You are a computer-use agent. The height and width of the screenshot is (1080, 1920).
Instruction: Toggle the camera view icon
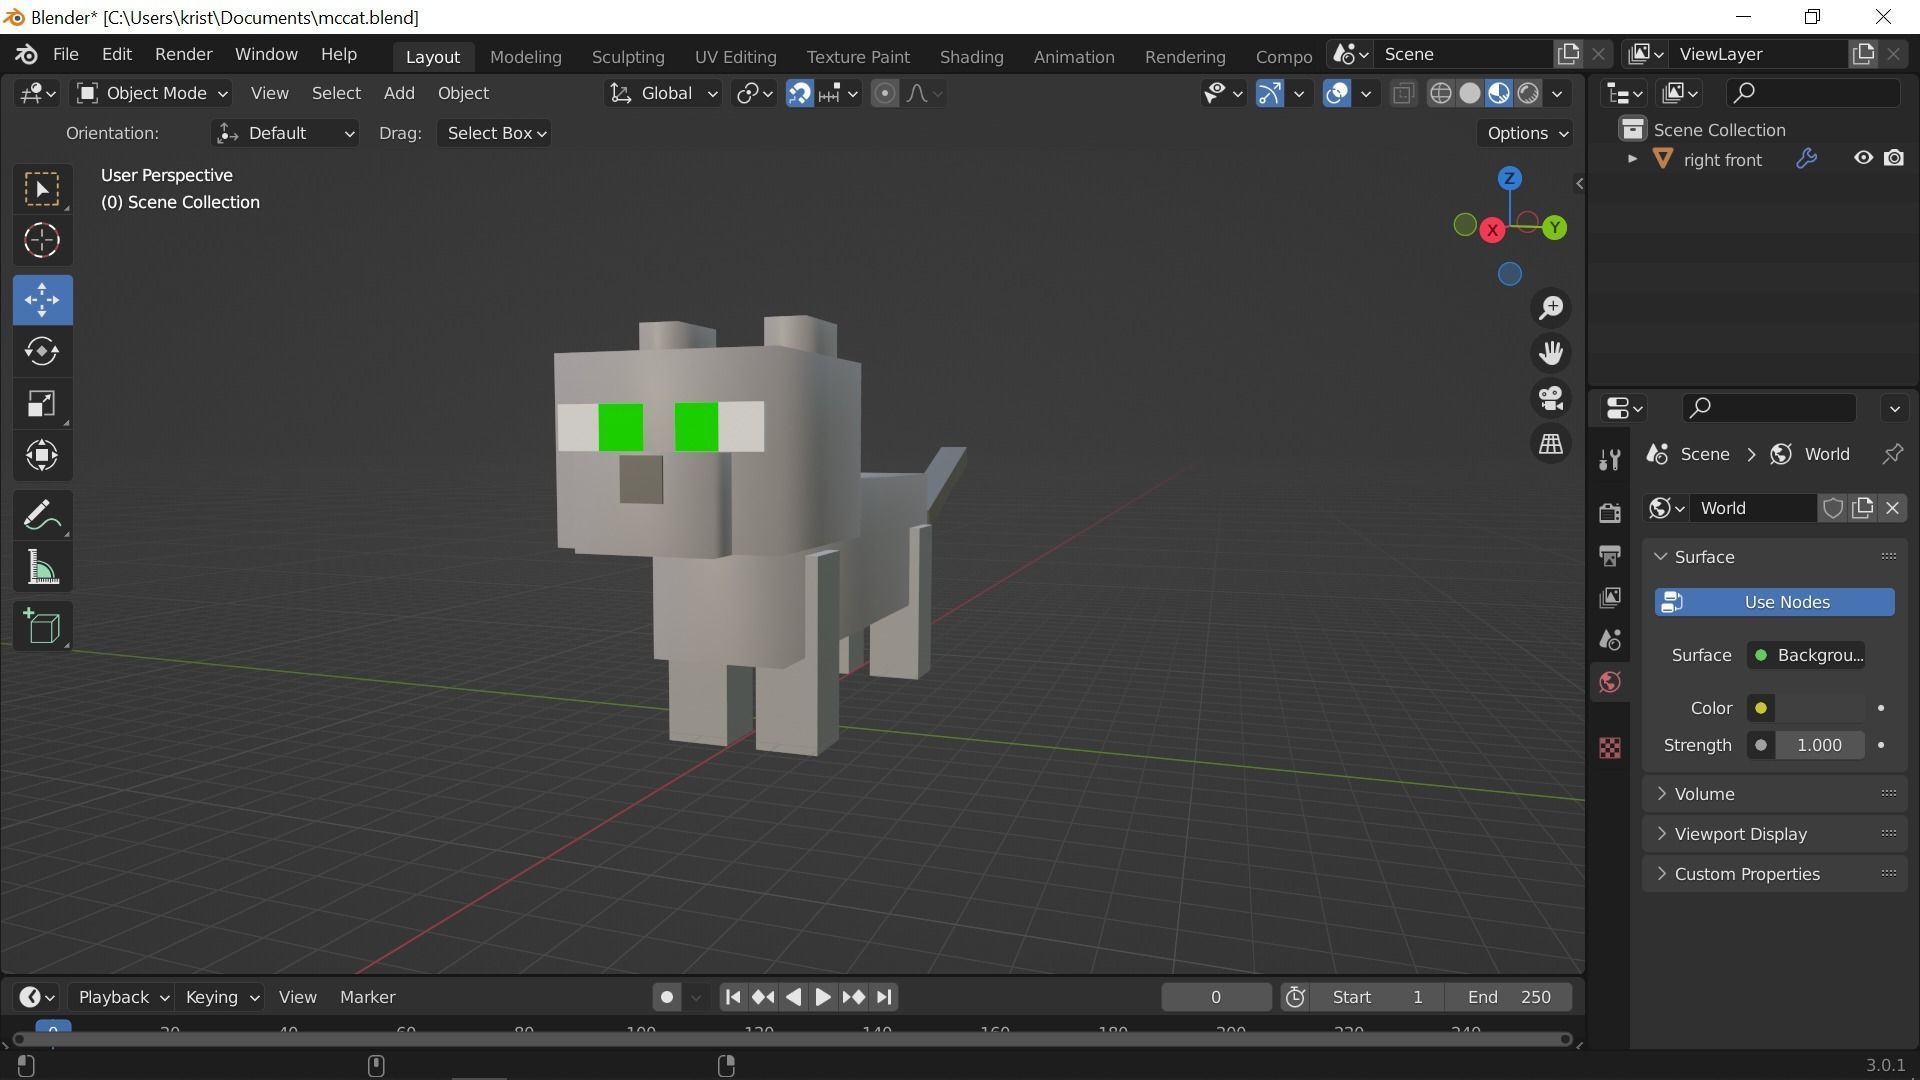pos(1551,399)
